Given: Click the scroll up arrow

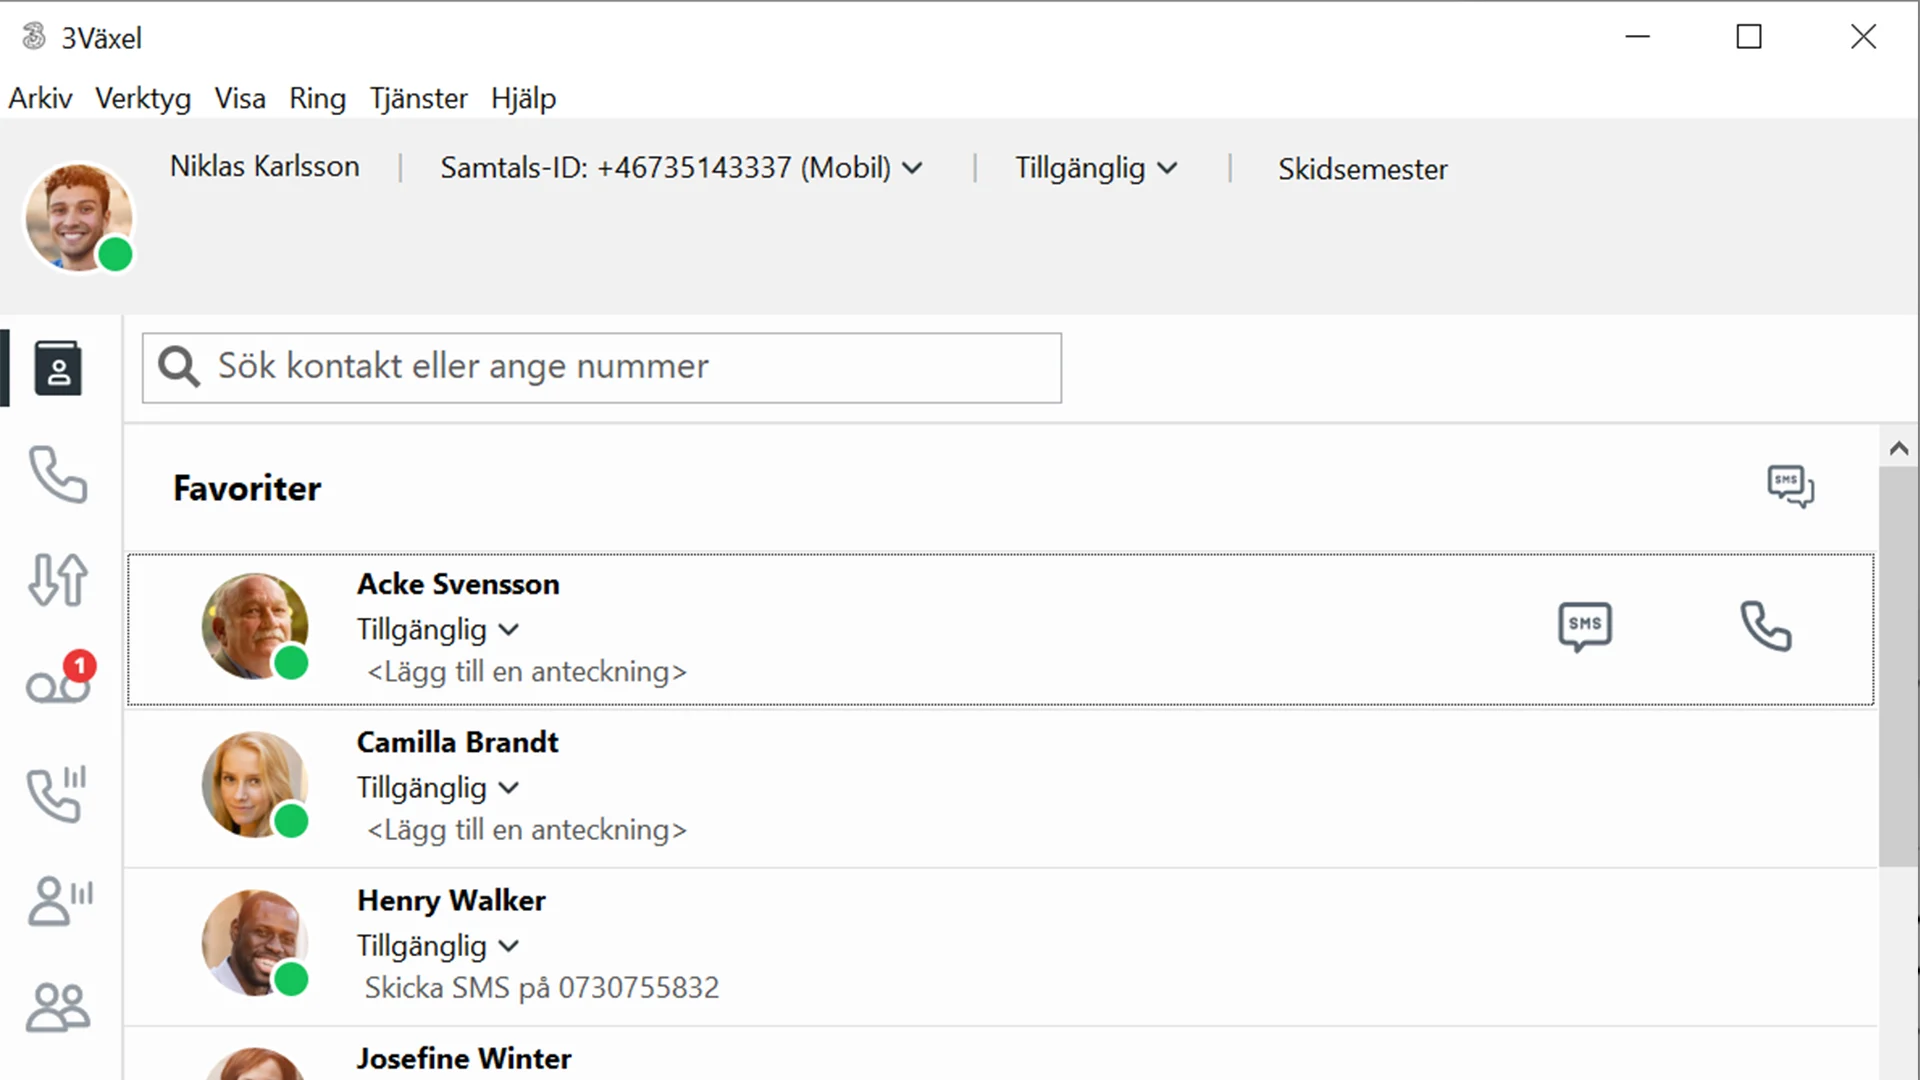Looking at the screenshot, I should (x=1898, y=449).
